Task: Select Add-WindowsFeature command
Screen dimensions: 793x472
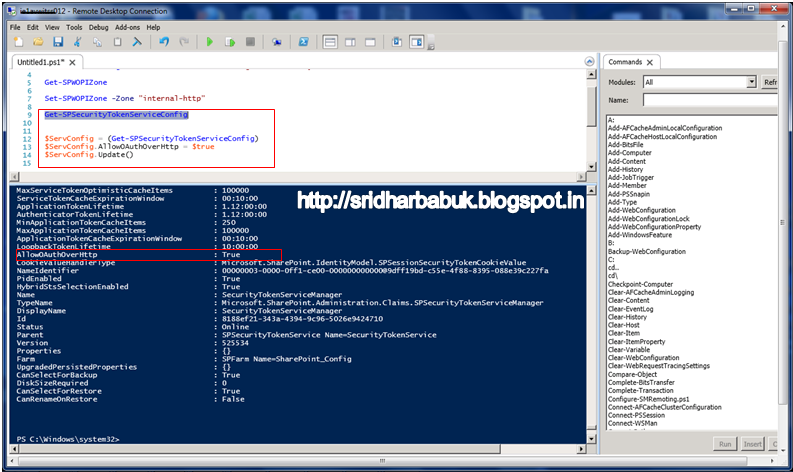Action: pos(640,235)
